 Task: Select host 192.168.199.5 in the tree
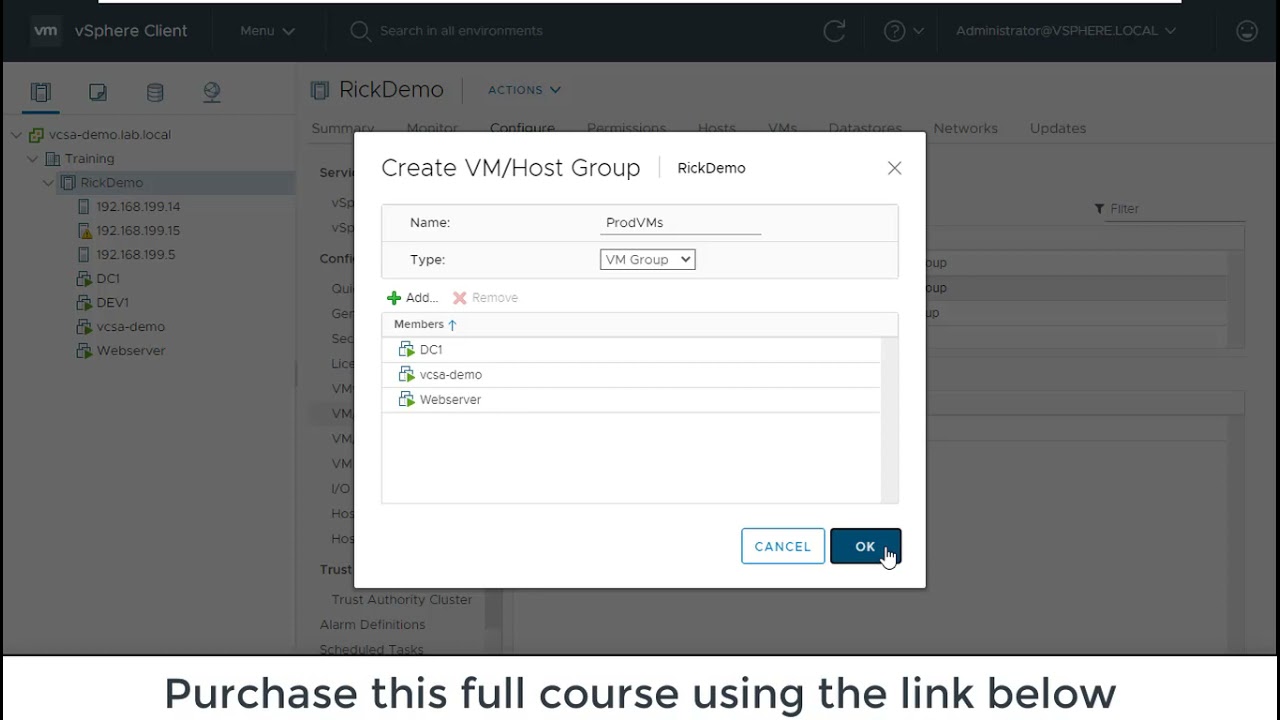[x=135, y=254]
